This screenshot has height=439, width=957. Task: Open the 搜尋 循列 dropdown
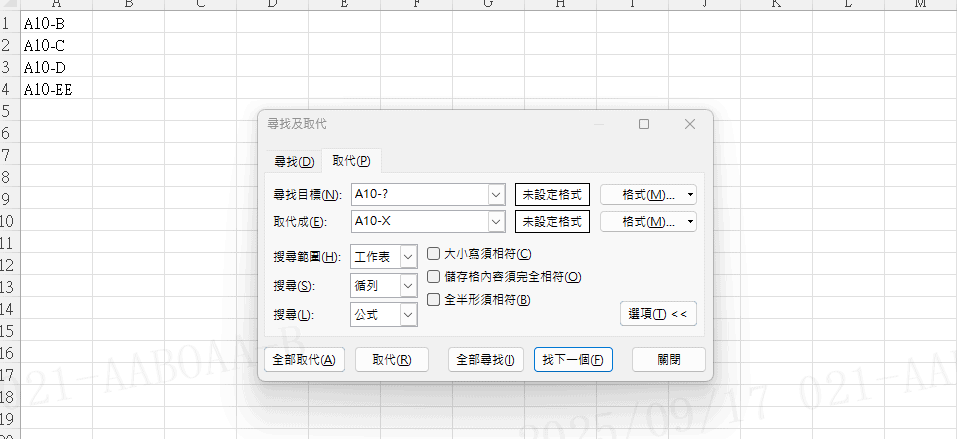coord(407,286)
